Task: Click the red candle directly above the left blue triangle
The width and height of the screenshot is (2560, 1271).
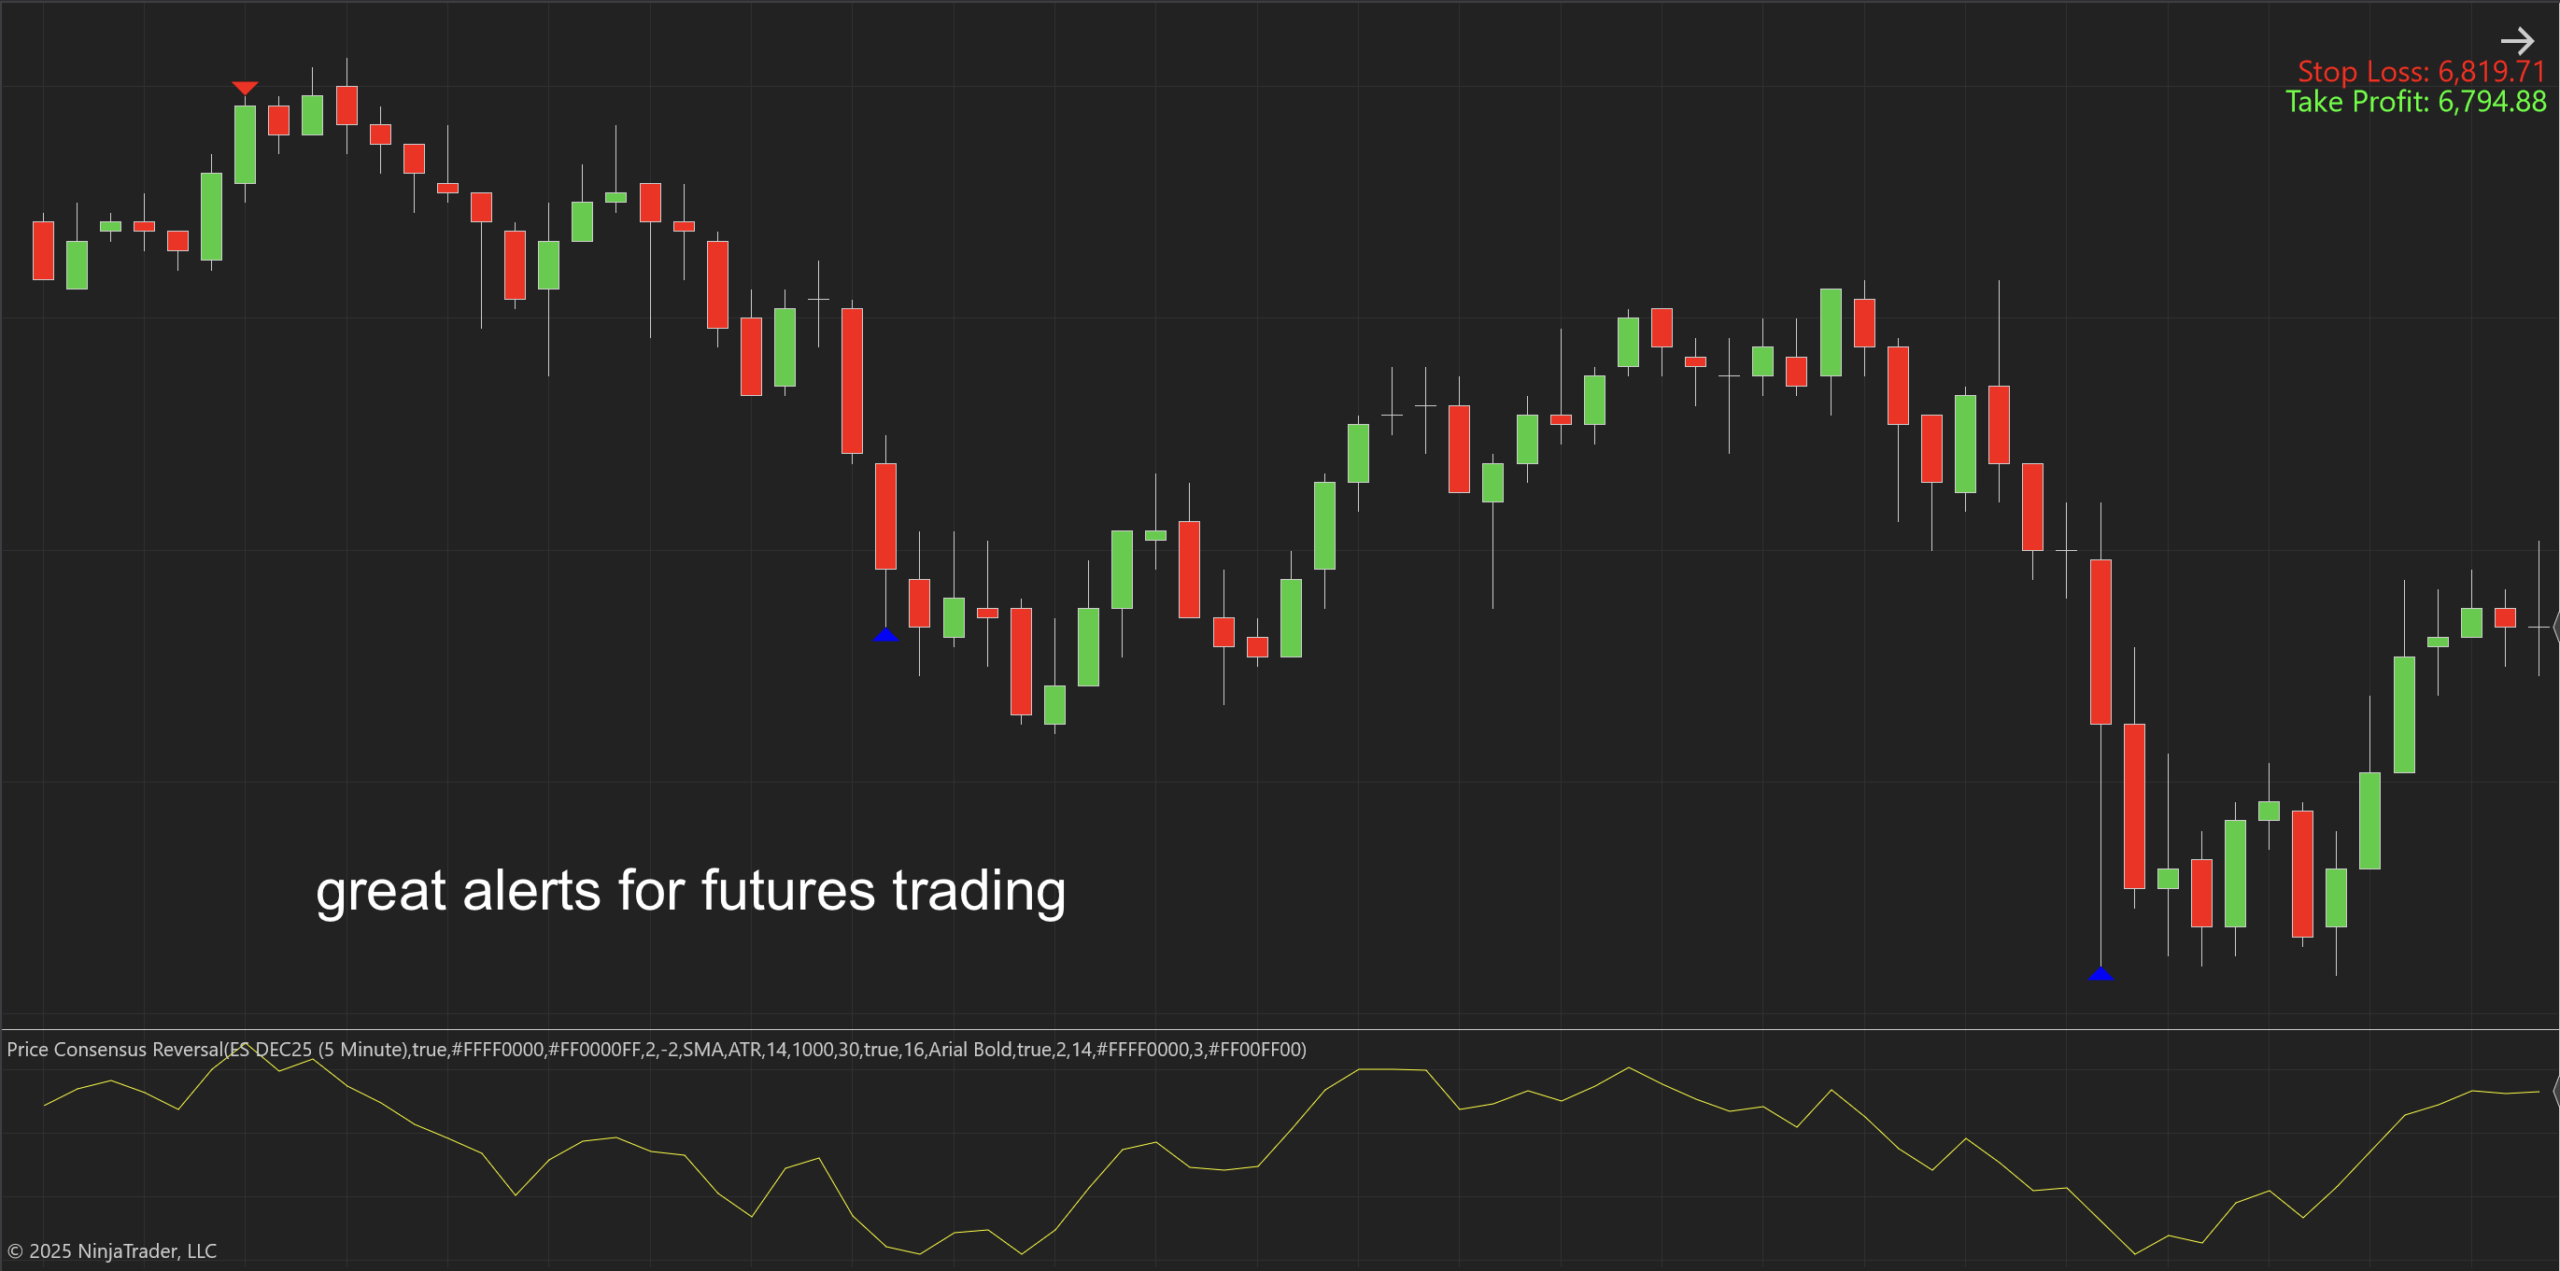Action: 885,516
